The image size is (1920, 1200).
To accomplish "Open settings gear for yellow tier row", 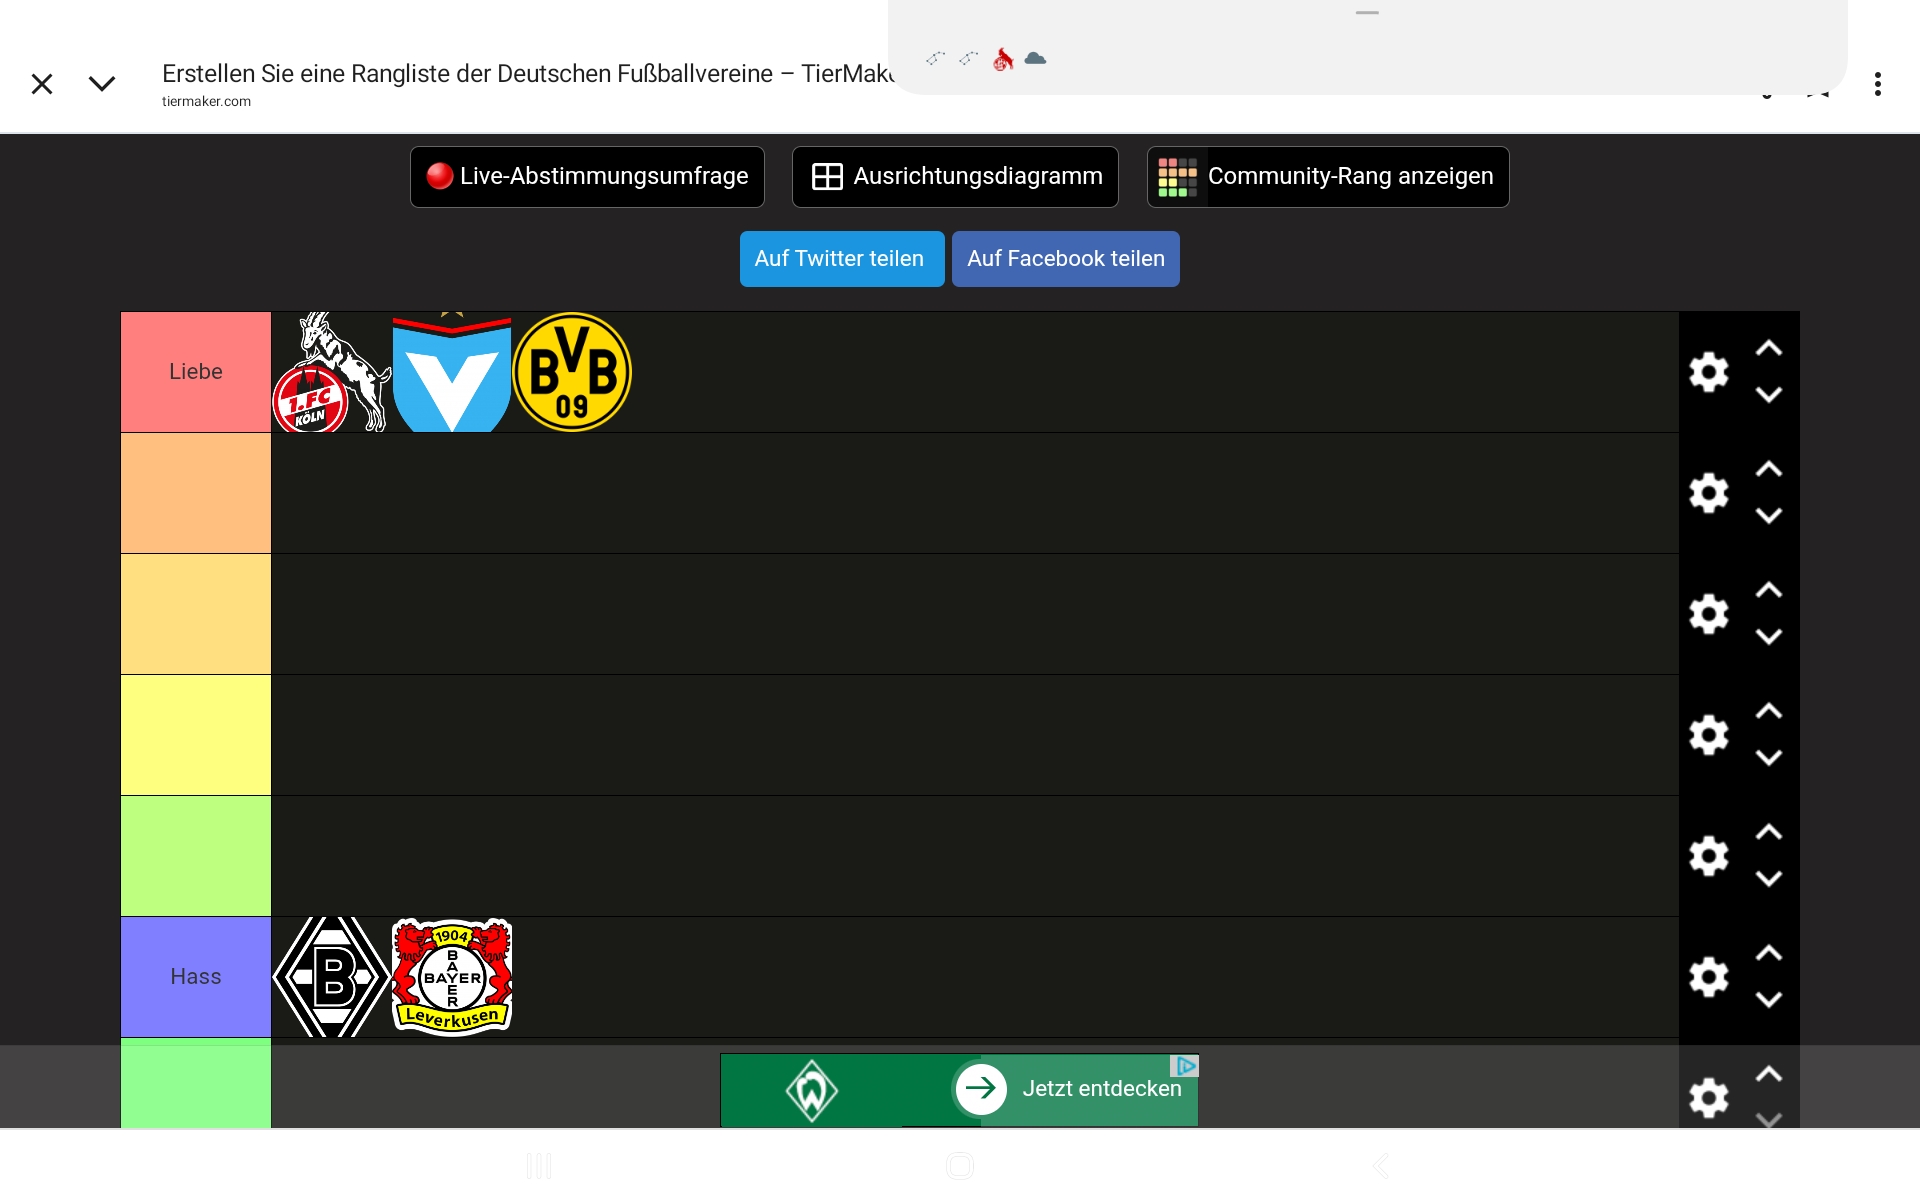I will click(x=1709, y=735).
